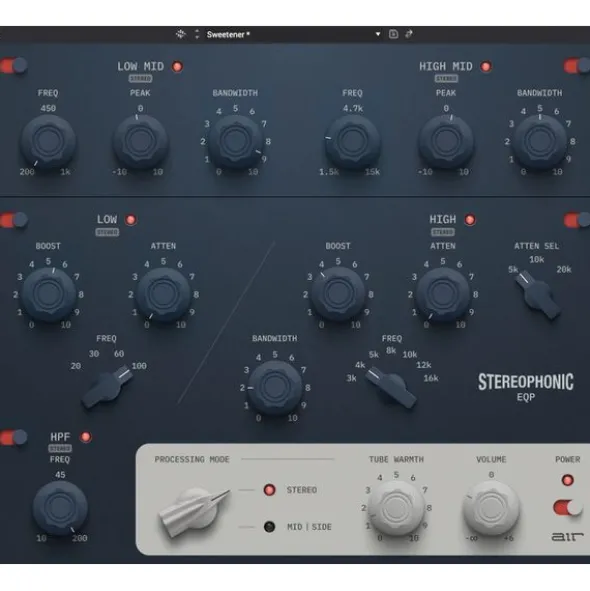The height and width of the screenshot is (591, 590).
Task: Click the High ATTEN knob
Action: click(x=443, y=294)
